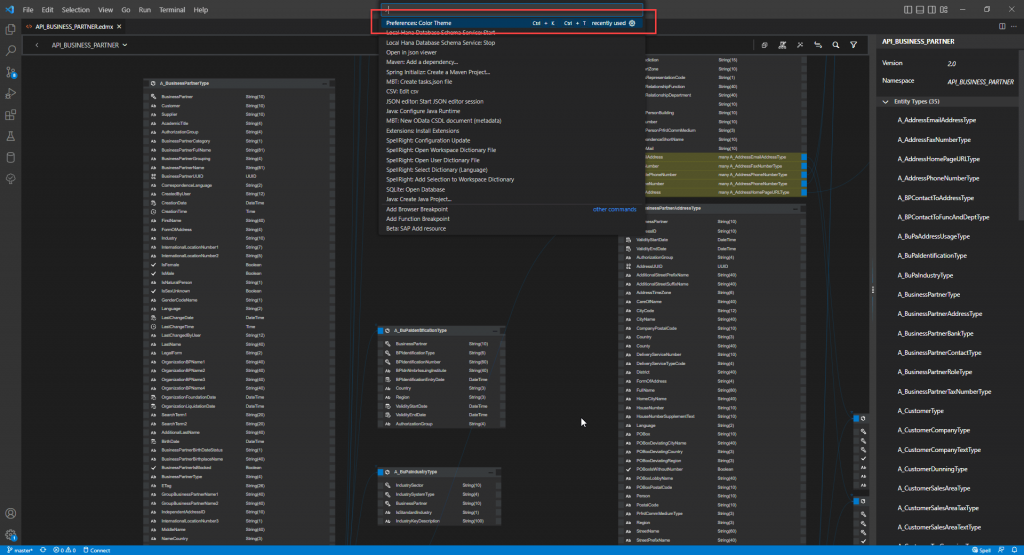This screenshot has width=1024, height=555.
Task: Click the swap-arrows icon in diagram toolbar
Action: pyautogui.click(x=818, y=45)
